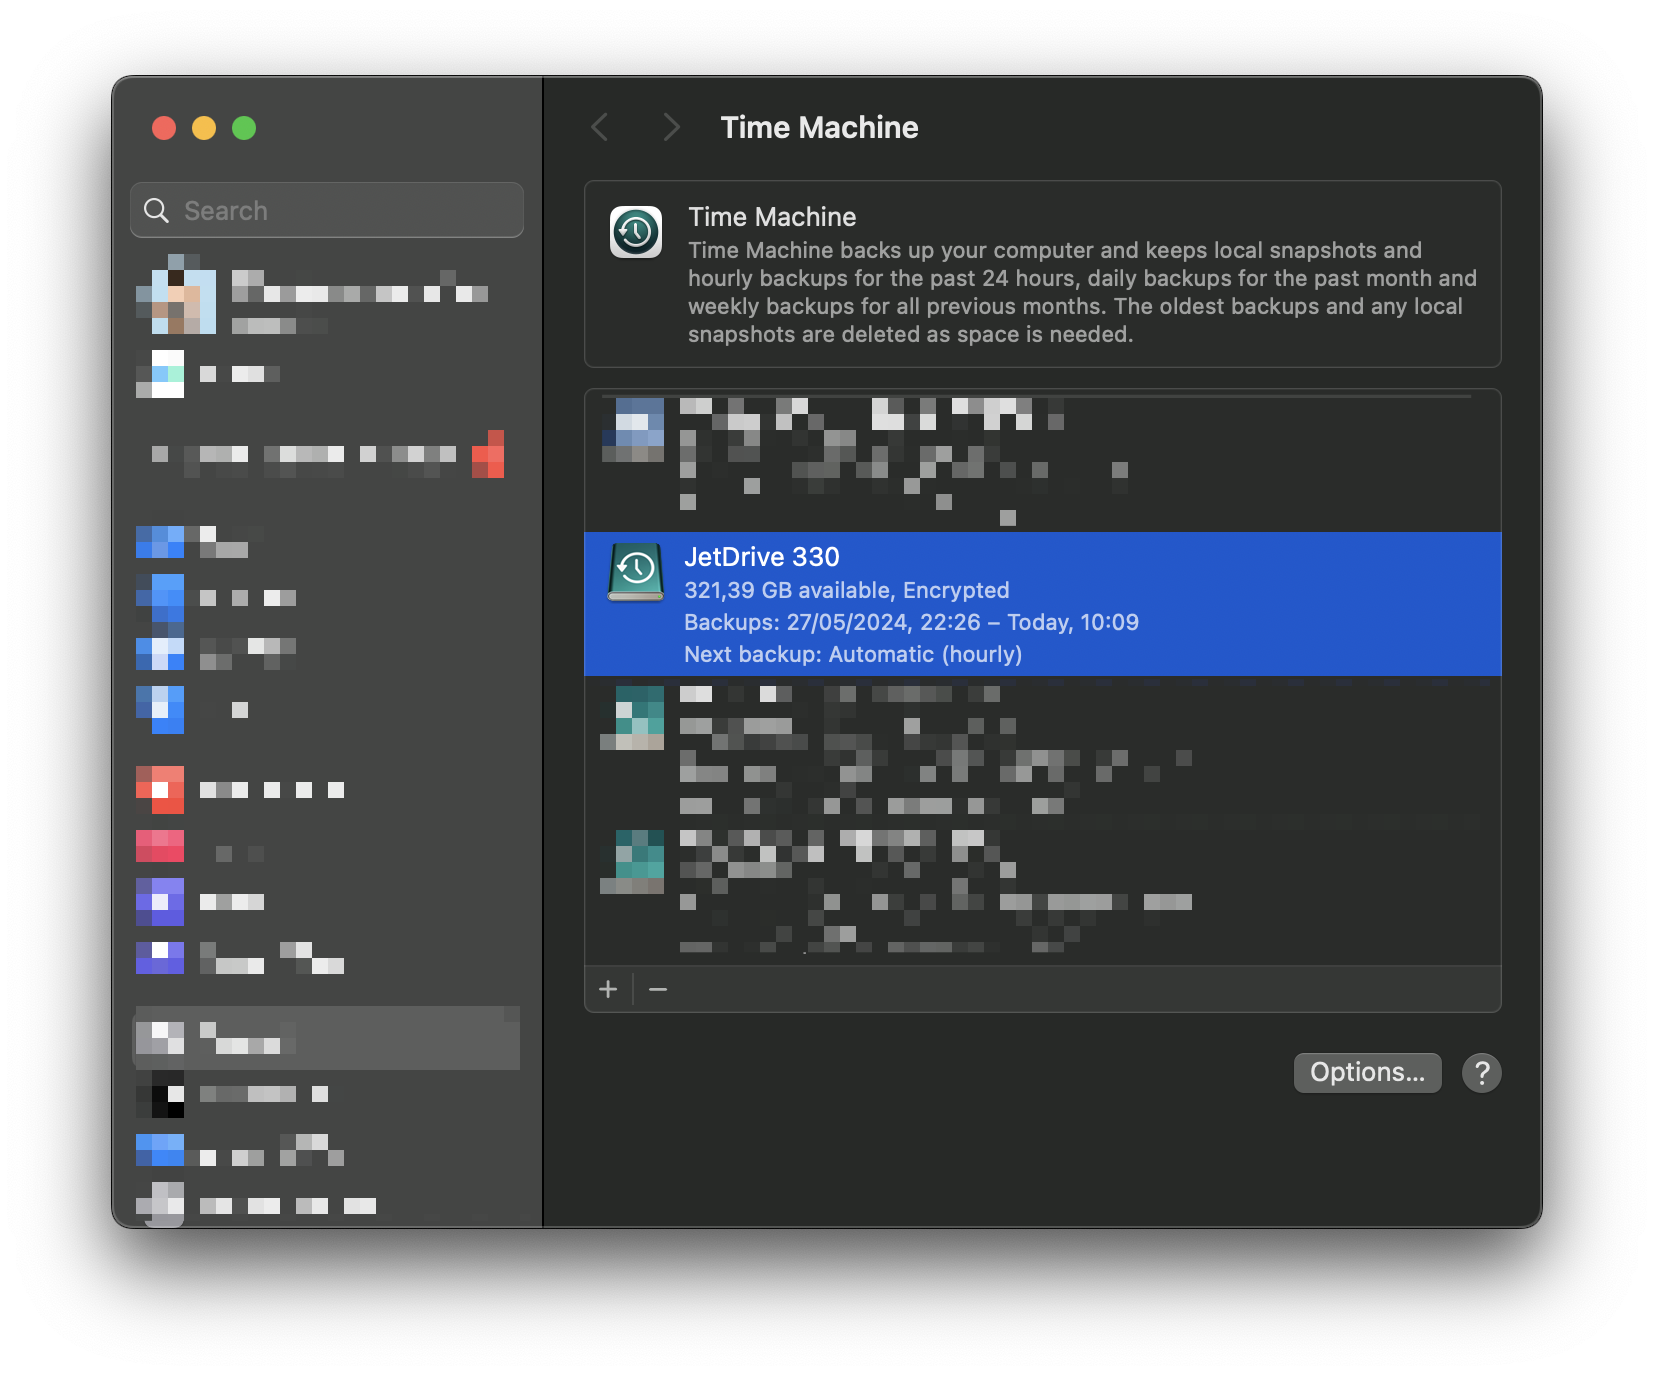Image resolution: width=1654 pixels, height=1376 pixels.
Task: Open the user profile avatar at the top of the sidebar
Action: point(178,296)
